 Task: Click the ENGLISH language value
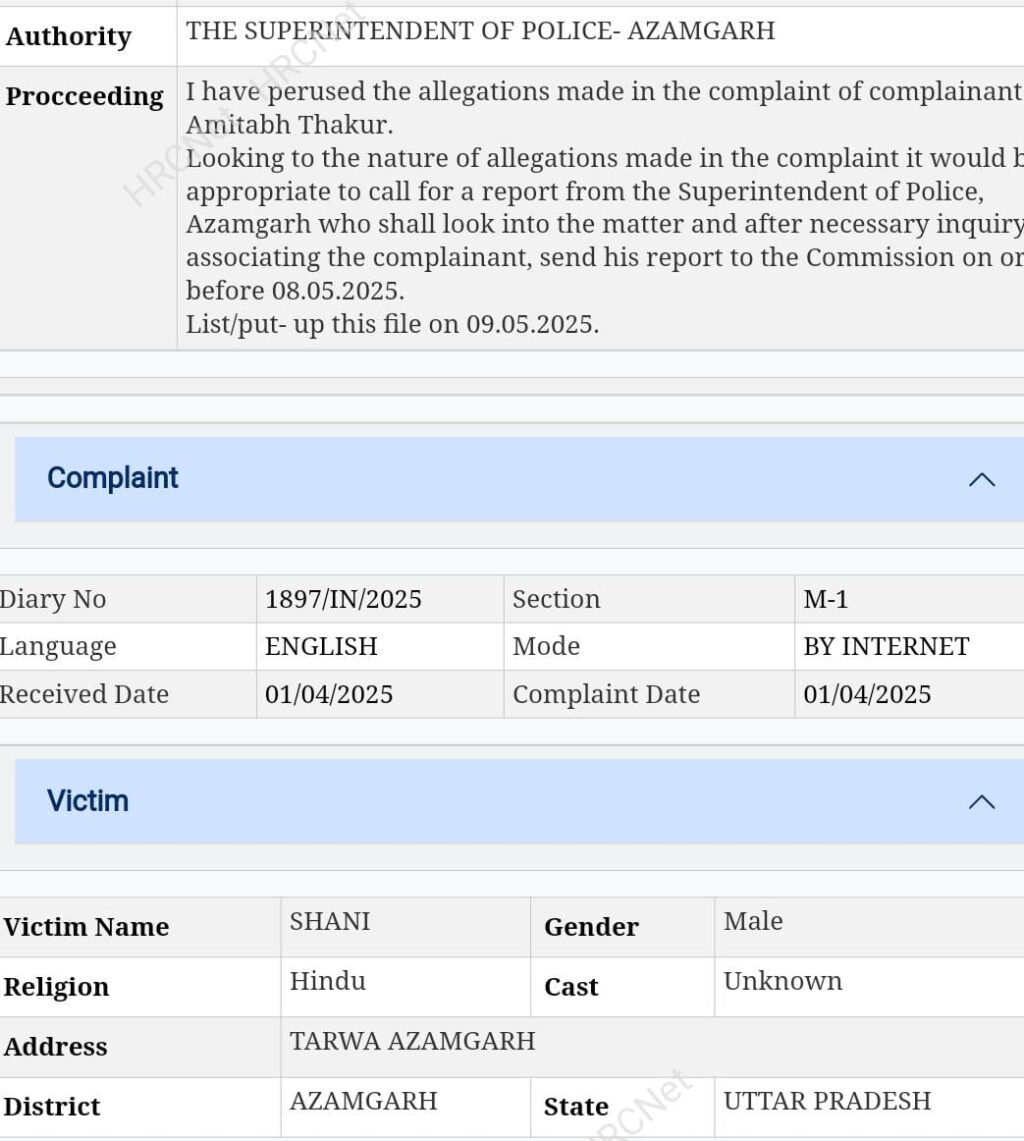[321, 647]
